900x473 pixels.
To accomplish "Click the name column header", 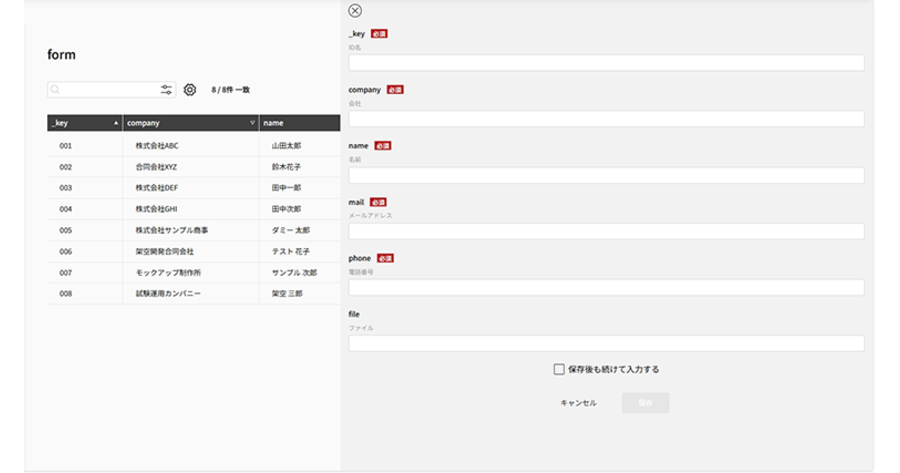I will click(x=300, y=123).
